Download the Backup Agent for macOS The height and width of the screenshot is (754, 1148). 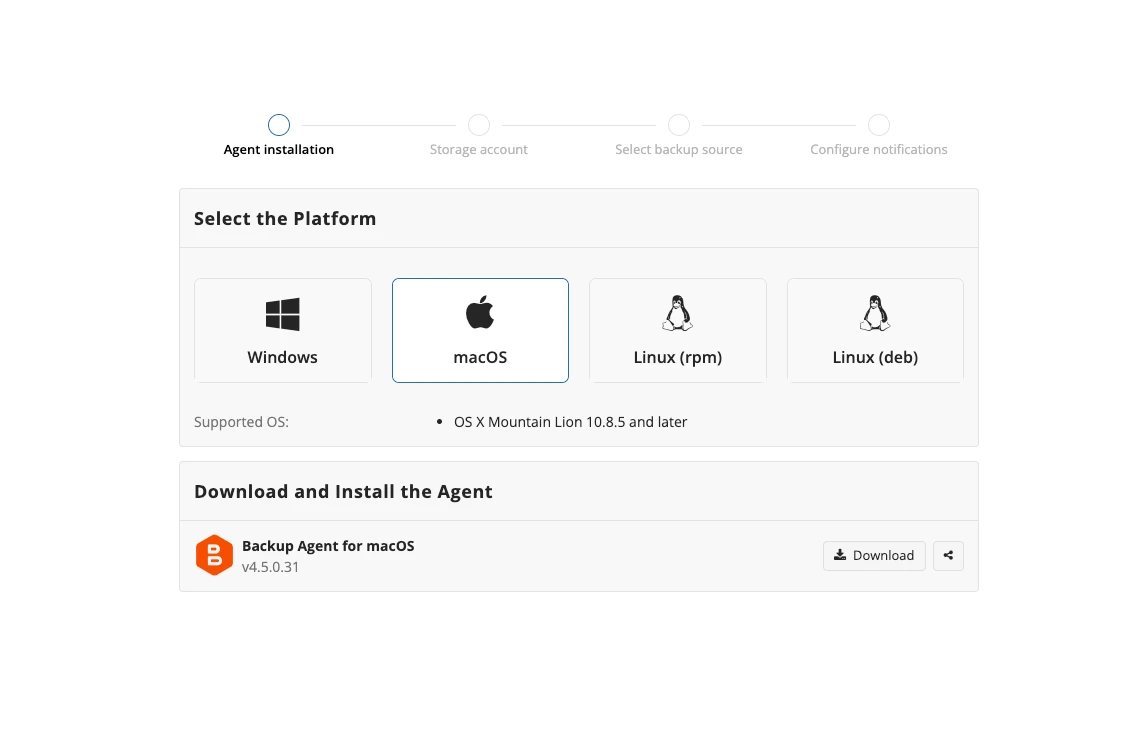pyautogui.click(x=874, y=556)
